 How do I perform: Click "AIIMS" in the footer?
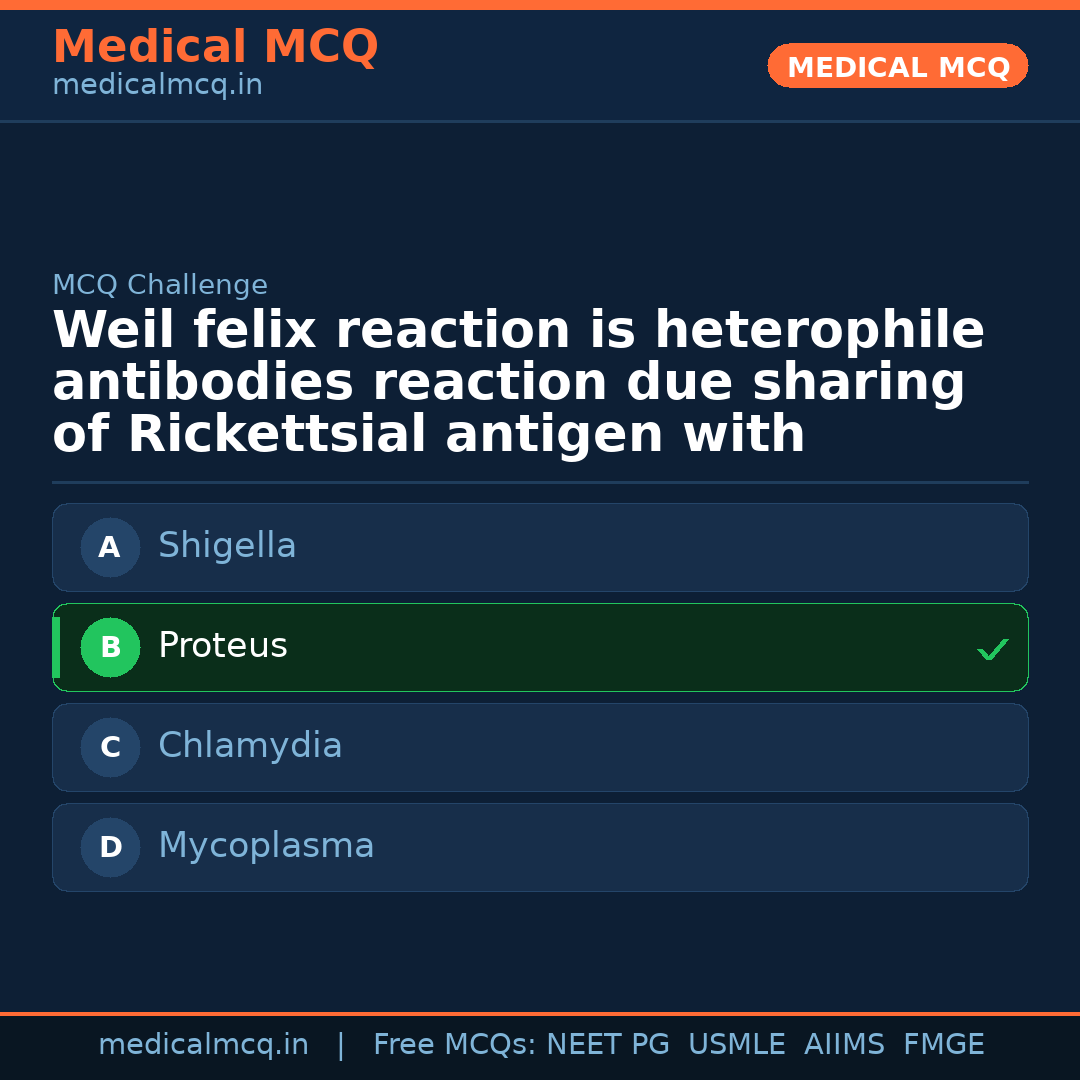coord(844,1045)
